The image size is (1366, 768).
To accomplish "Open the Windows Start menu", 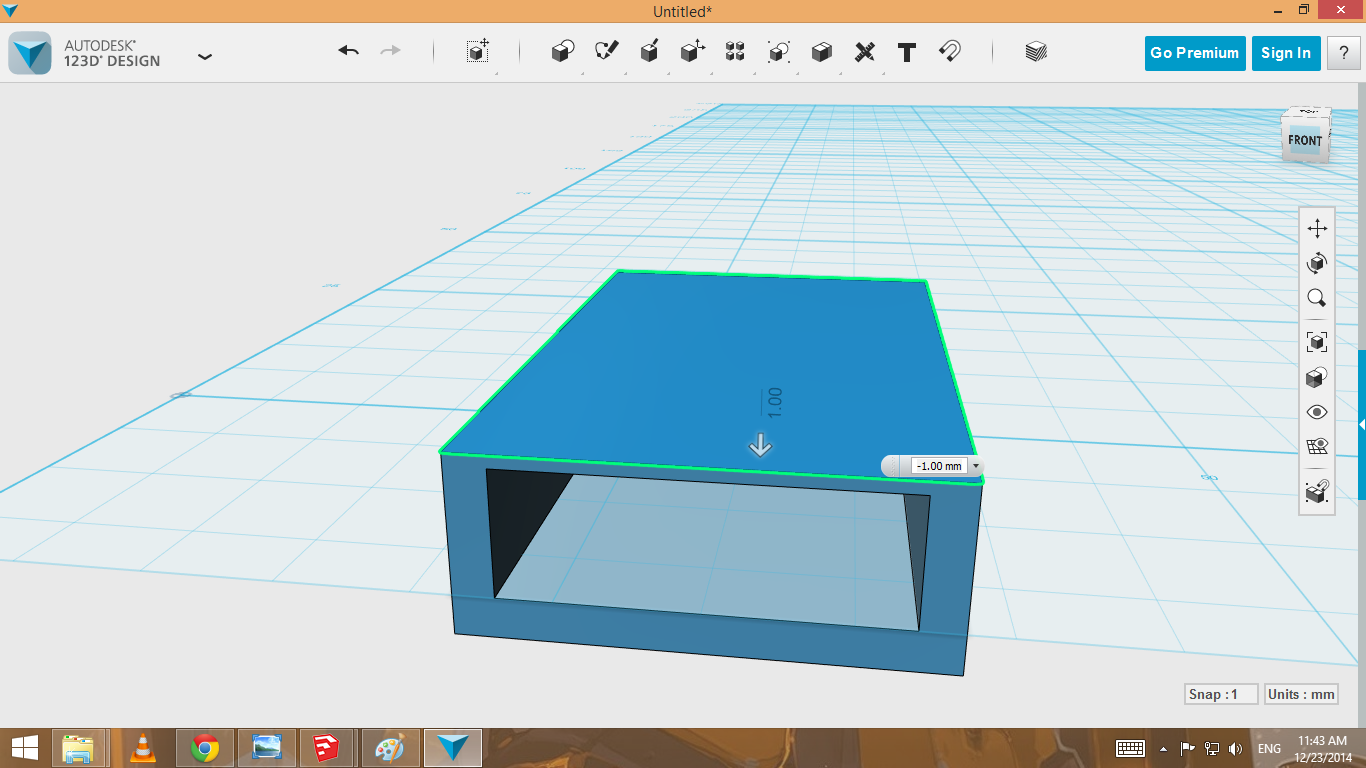I will pos(25,747).
